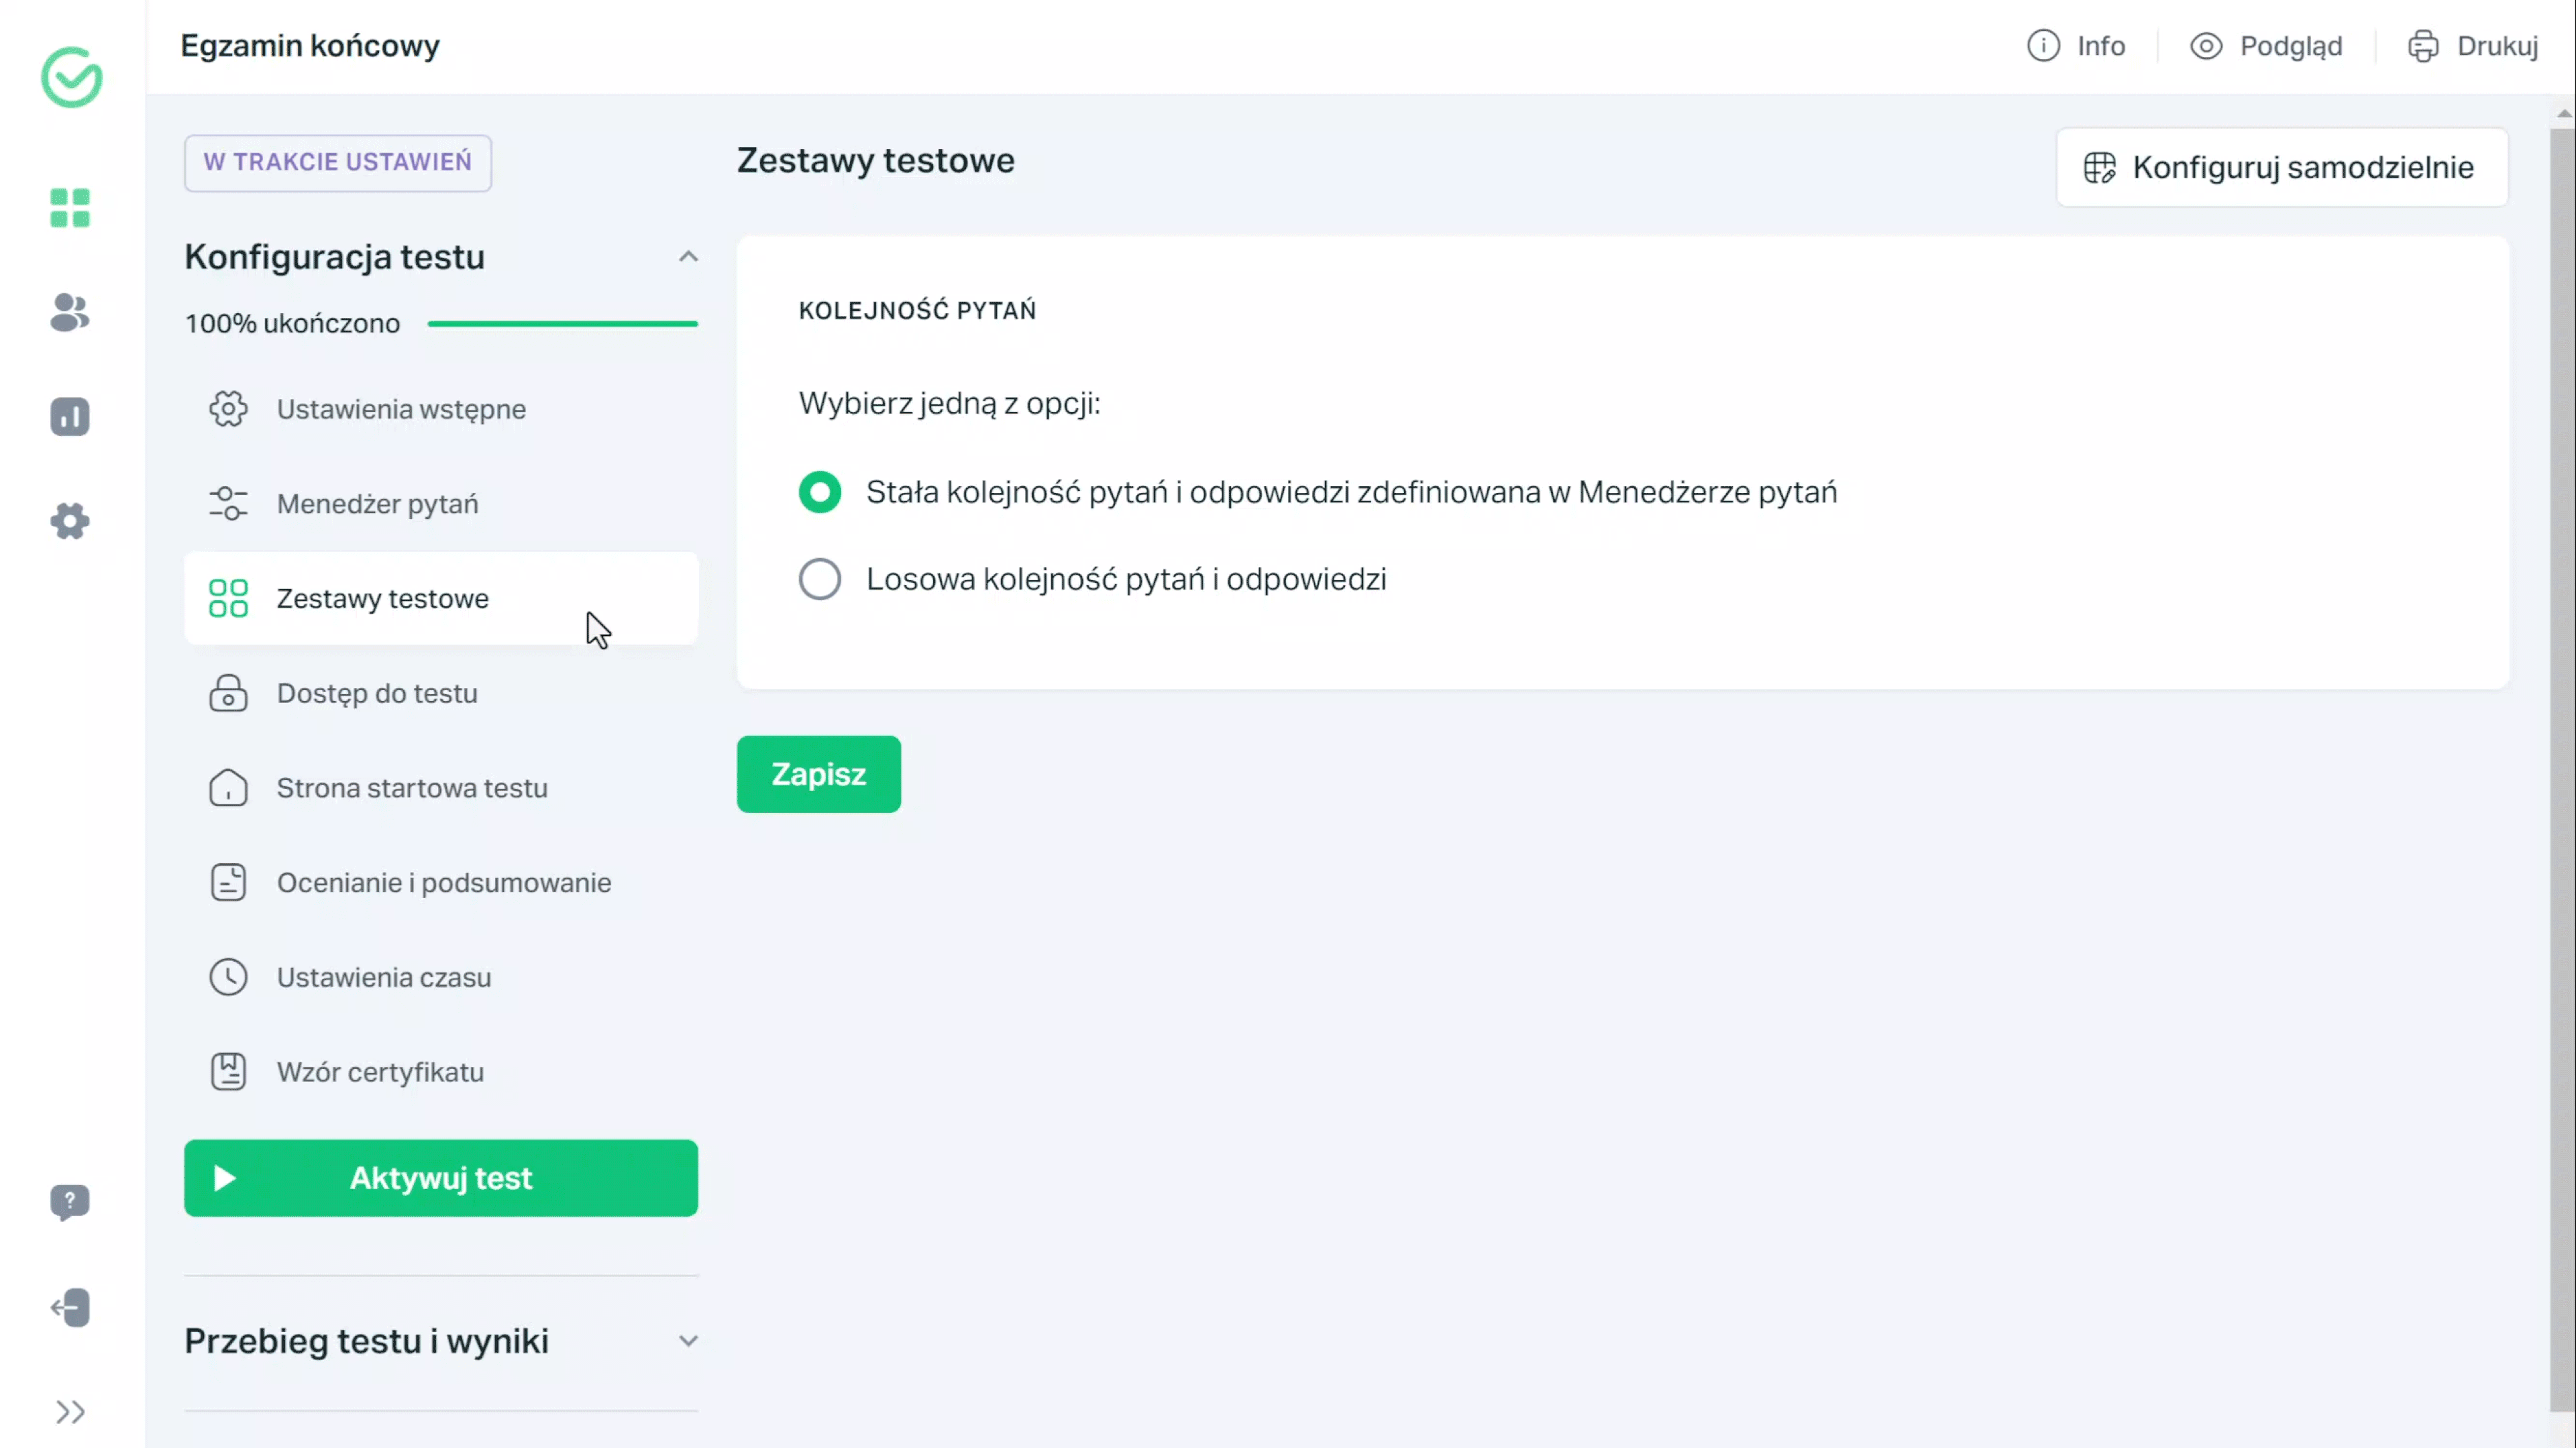Click the logout door icon

click(70, 1308)
